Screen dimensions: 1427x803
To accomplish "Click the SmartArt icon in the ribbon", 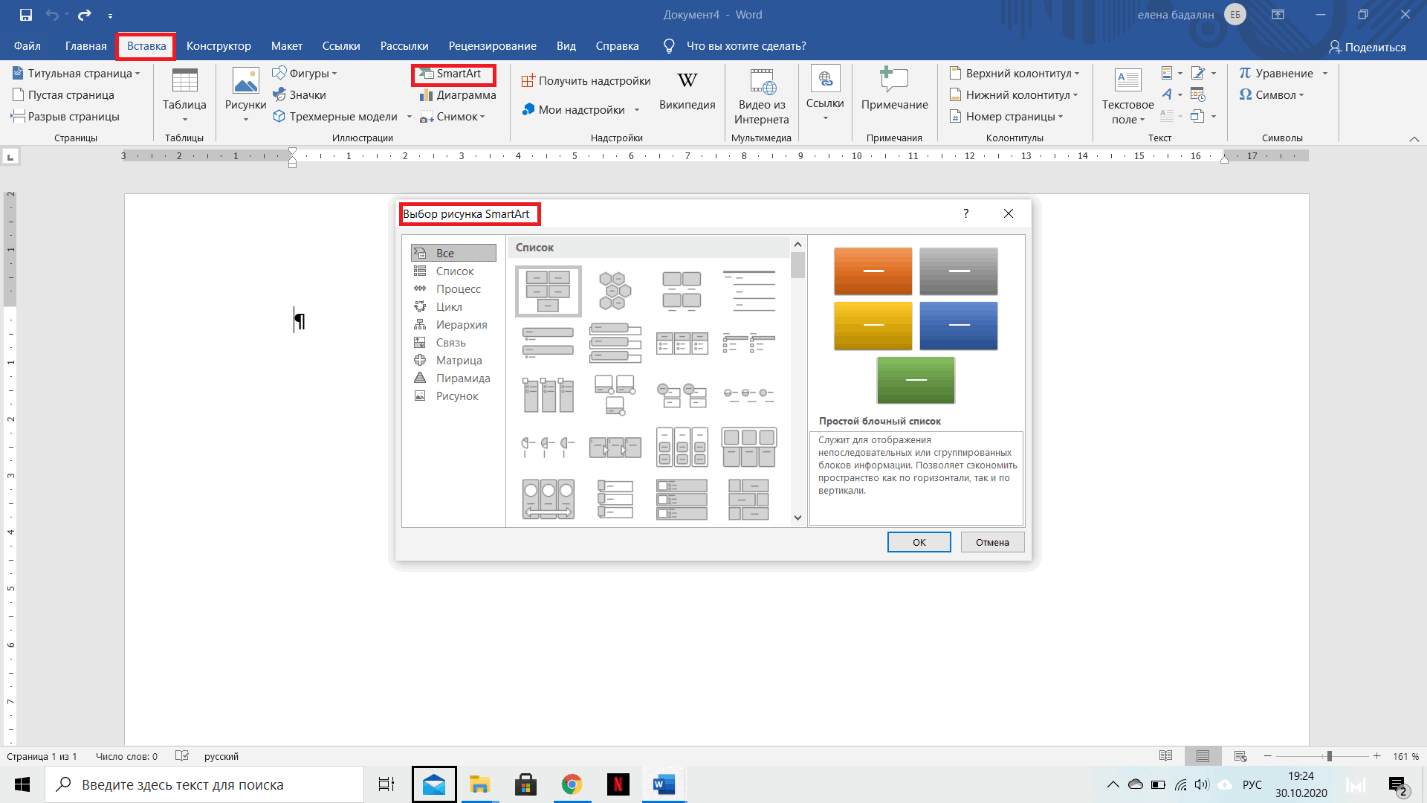I will 426,74.
